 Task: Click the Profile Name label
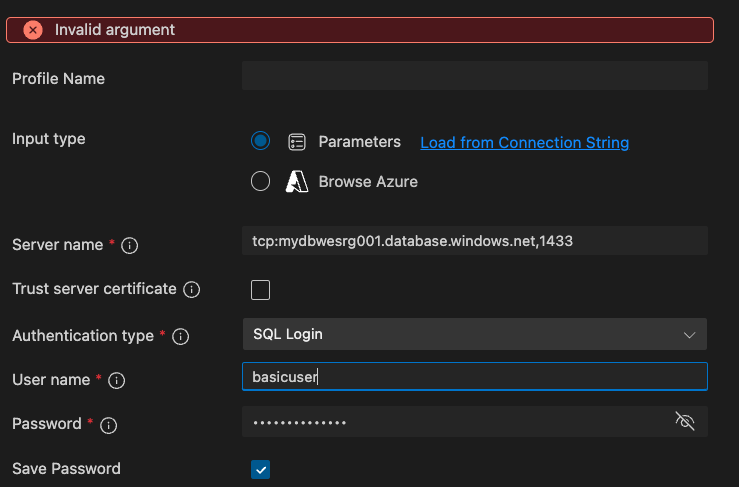click(x=58, y=79)
